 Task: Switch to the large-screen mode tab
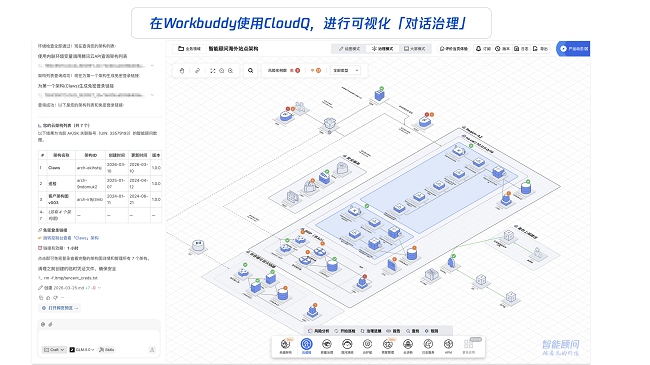coord(415,49)
